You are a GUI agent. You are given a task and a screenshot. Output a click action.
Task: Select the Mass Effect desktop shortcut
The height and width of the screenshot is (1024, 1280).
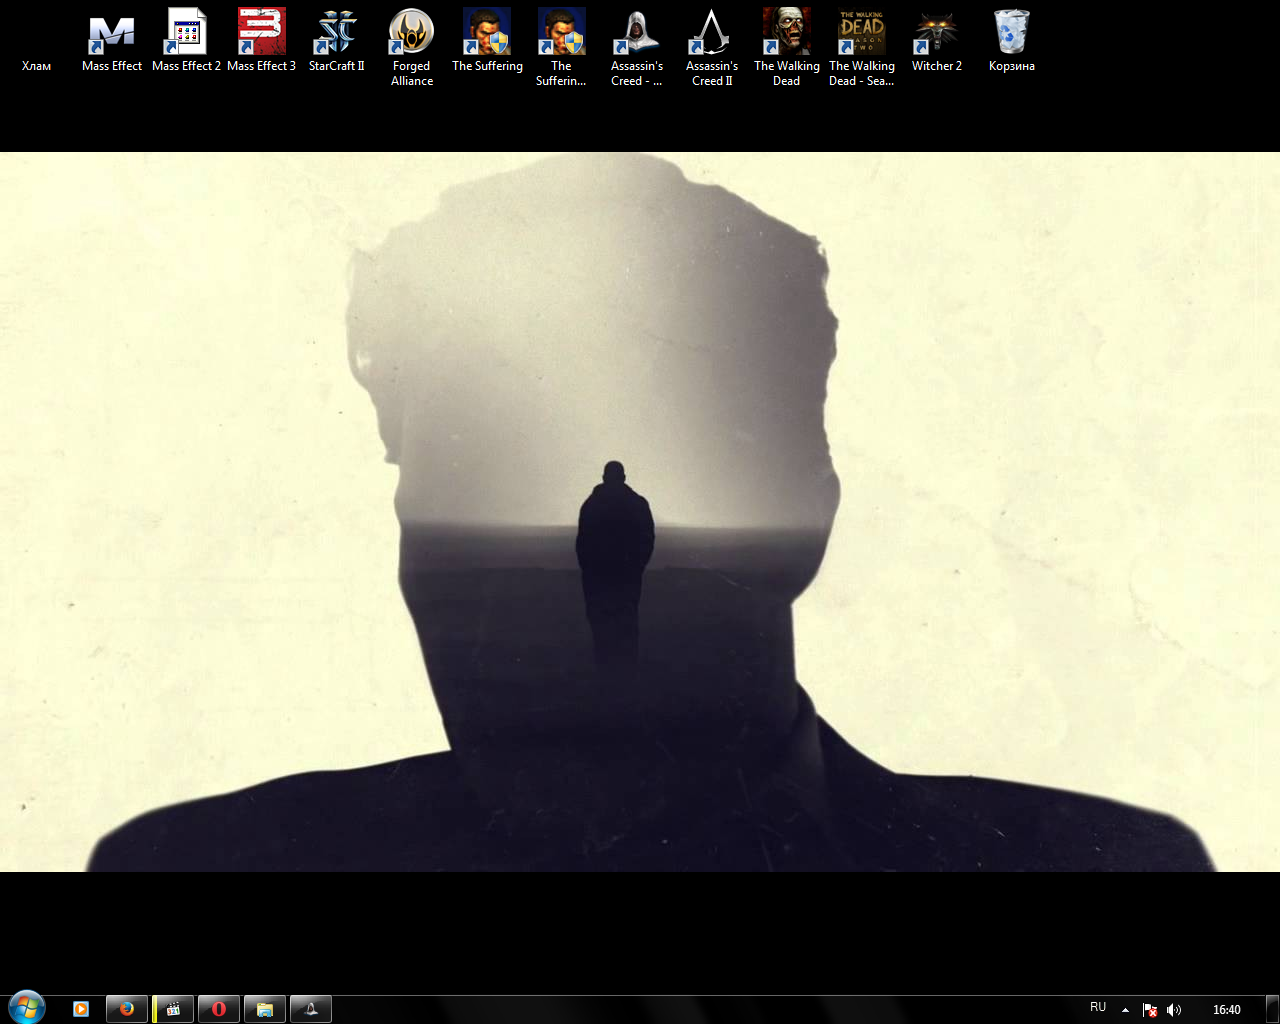point(111,34)
